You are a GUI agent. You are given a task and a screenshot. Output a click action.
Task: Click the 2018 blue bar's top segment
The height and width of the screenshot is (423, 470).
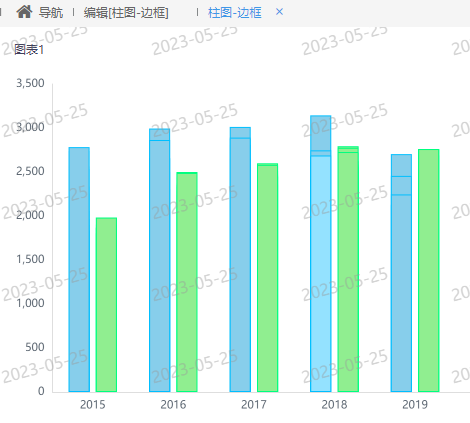(x=321, y=133)
